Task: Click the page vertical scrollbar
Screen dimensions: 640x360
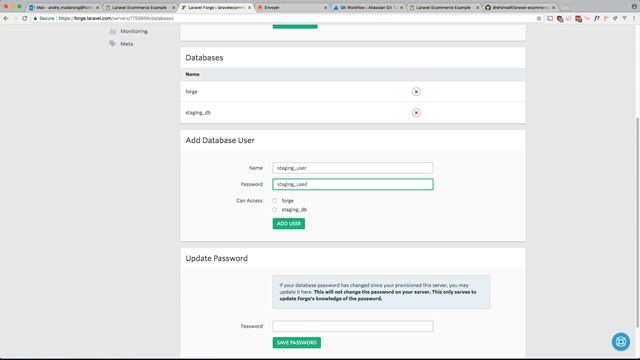Action: click(637, 222)
